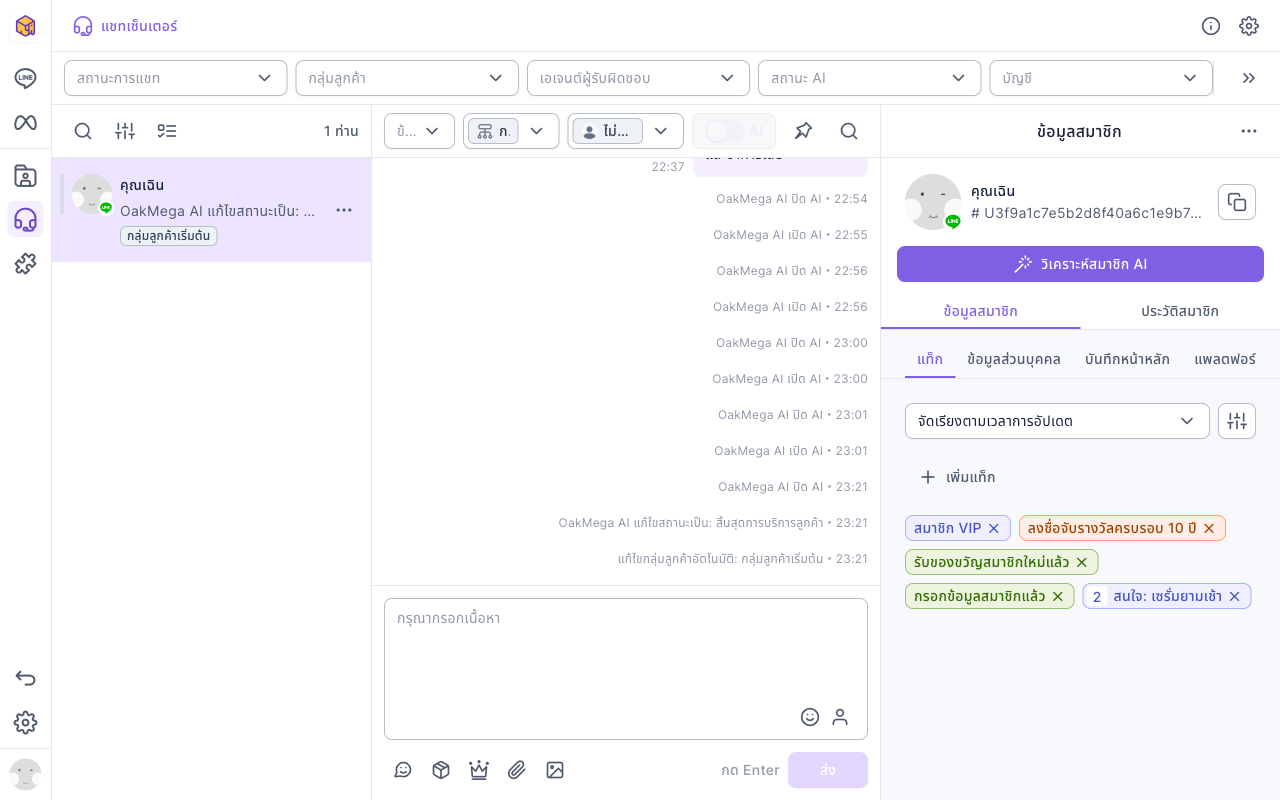Insert an image into message

pyautogui.click(x=555, y=770)
